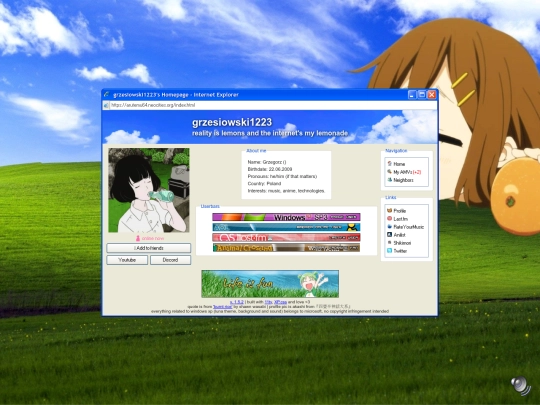
Task: Click the red (+2) badge next to My AMVs
Action: point(417,172)
